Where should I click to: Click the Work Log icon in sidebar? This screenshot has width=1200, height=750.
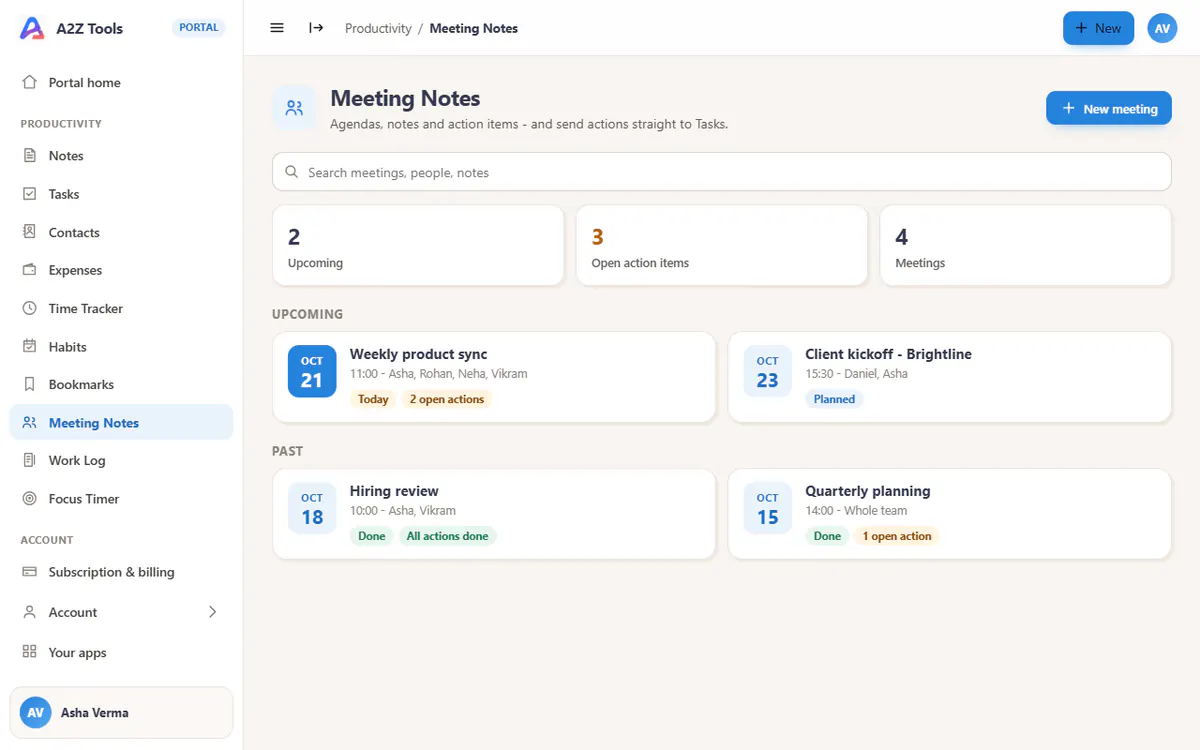[29, 460]
